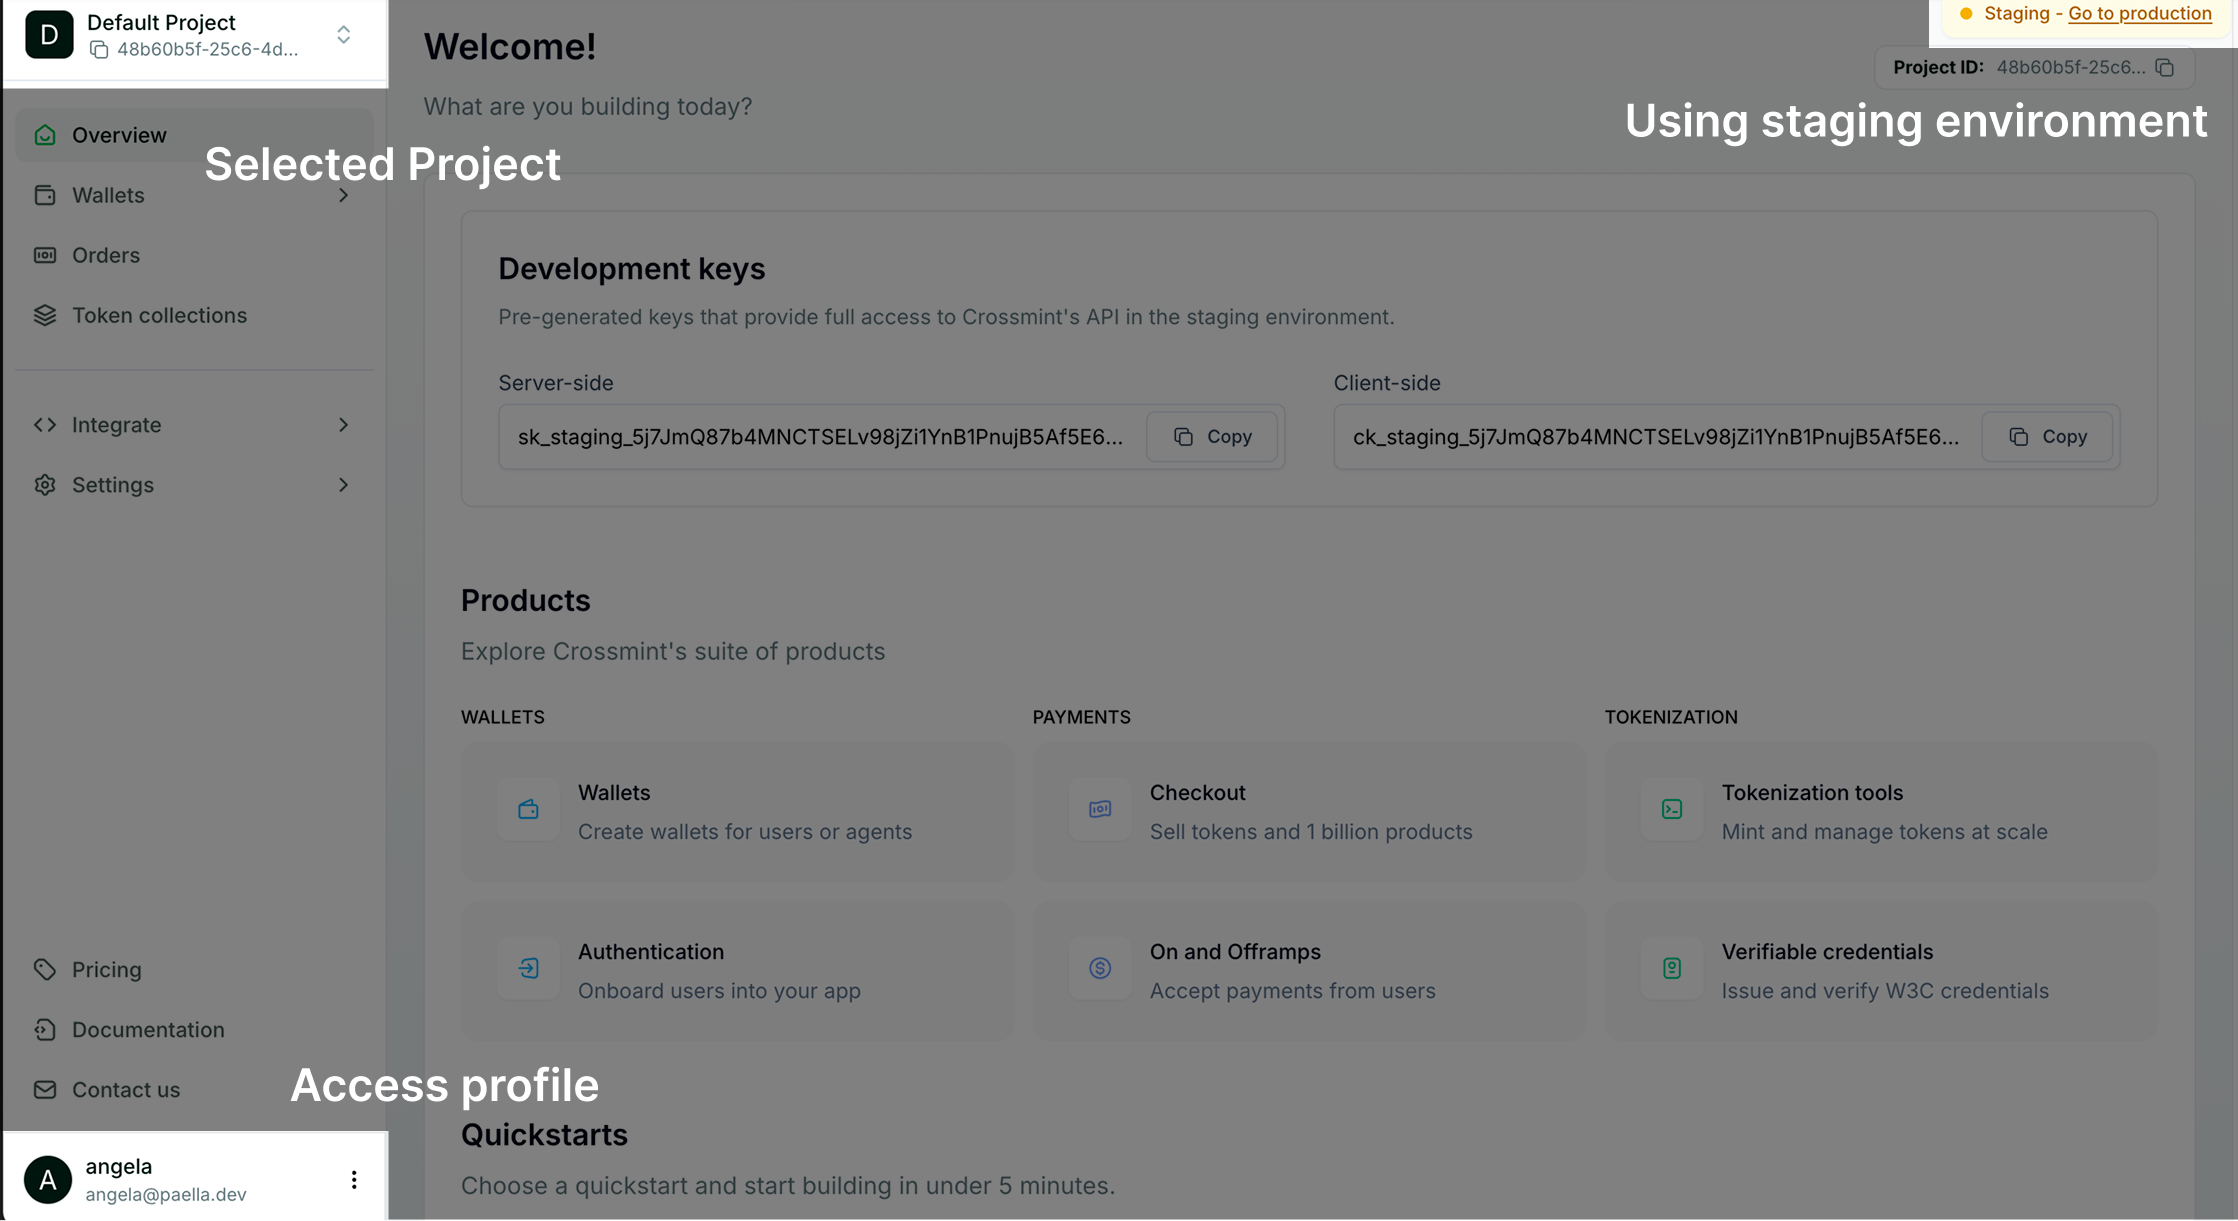2238x1221 pixels.
Task: Open the On and Offramps card
Action: pyautogui.click(x=1309, y=970)
